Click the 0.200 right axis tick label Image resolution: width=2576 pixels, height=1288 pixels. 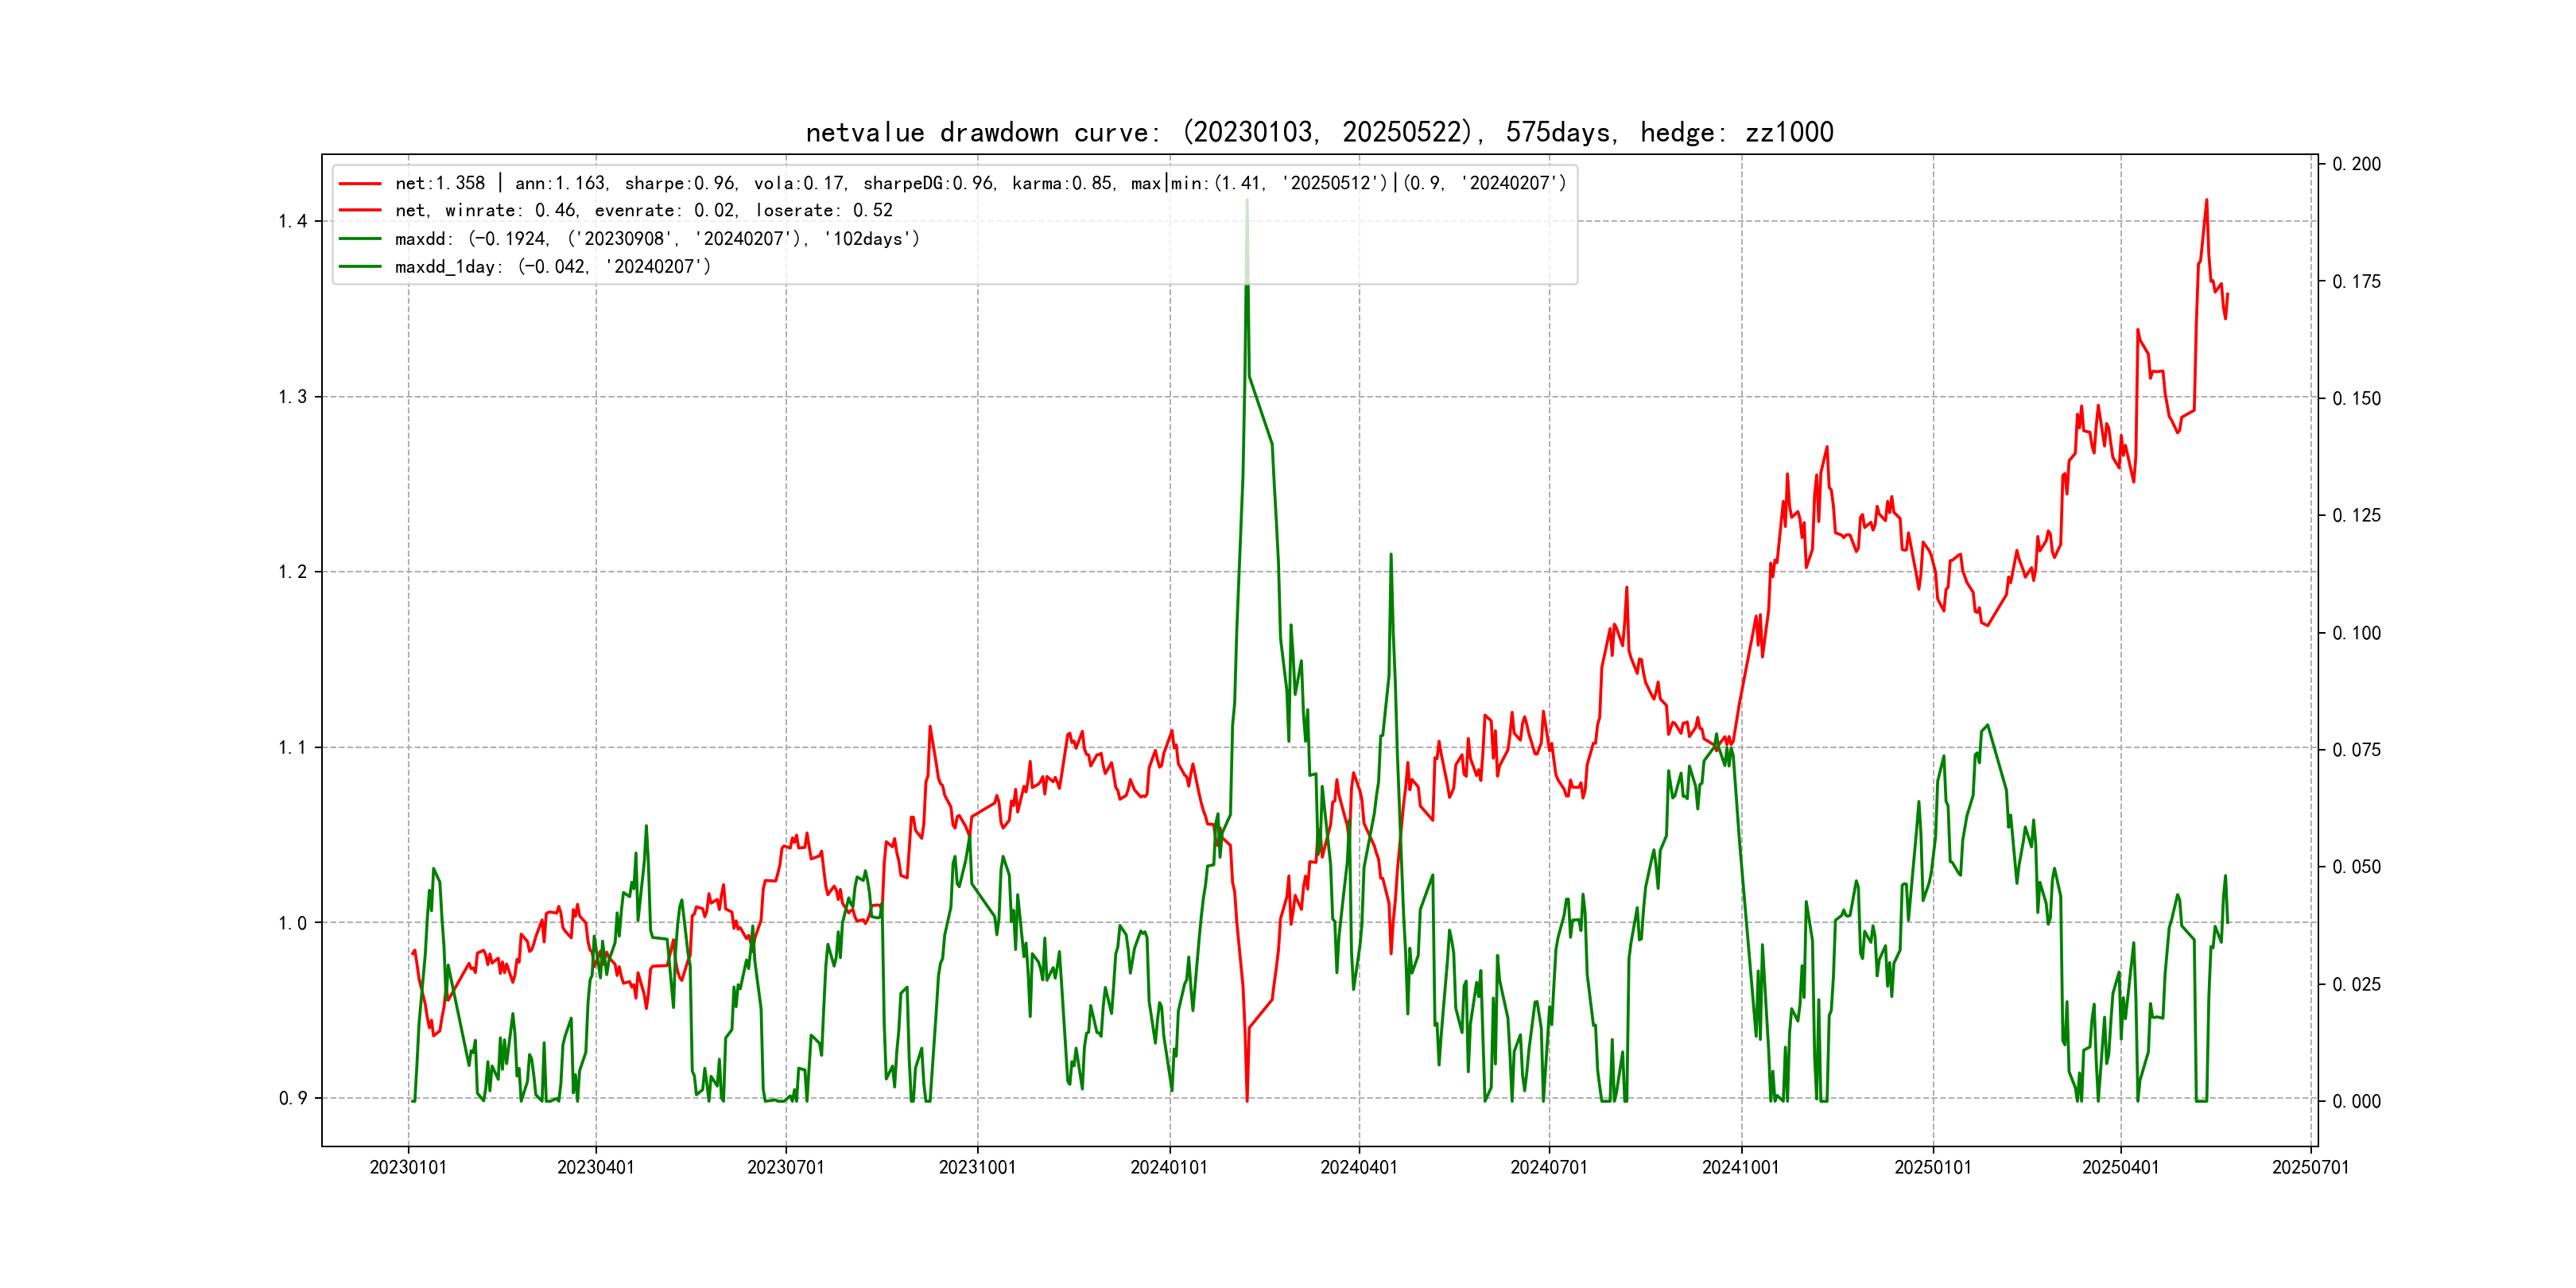click(x=2356, y=164)
